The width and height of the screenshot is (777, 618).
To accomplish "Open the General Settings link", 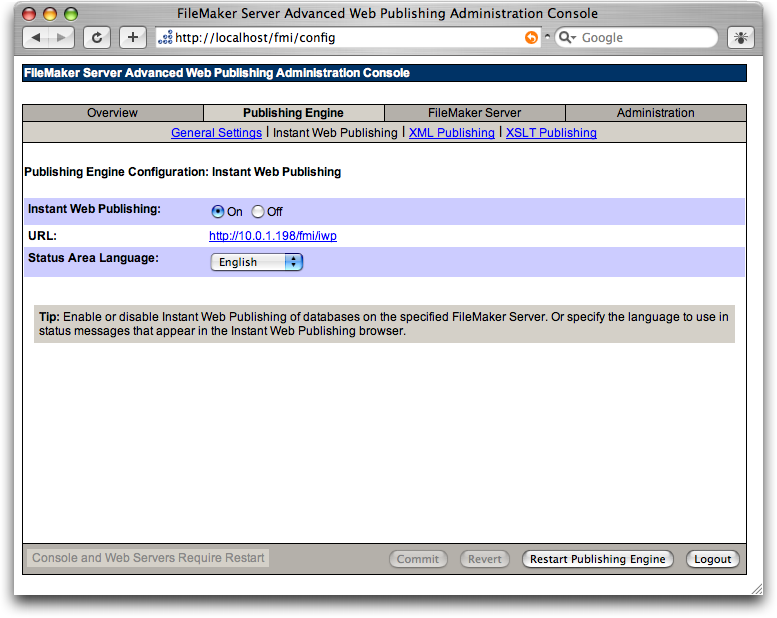I will point(216,133).
